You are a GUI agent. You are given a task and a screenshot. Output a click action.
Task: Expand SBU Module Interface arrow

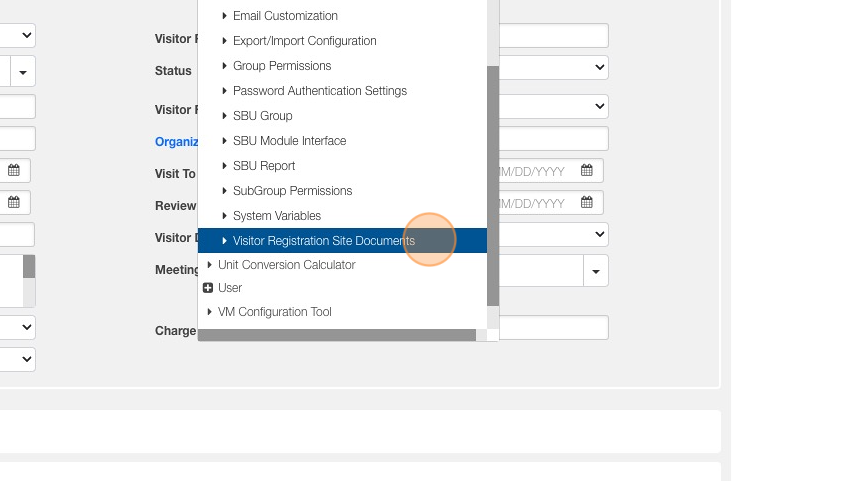[x=224, y=141]
